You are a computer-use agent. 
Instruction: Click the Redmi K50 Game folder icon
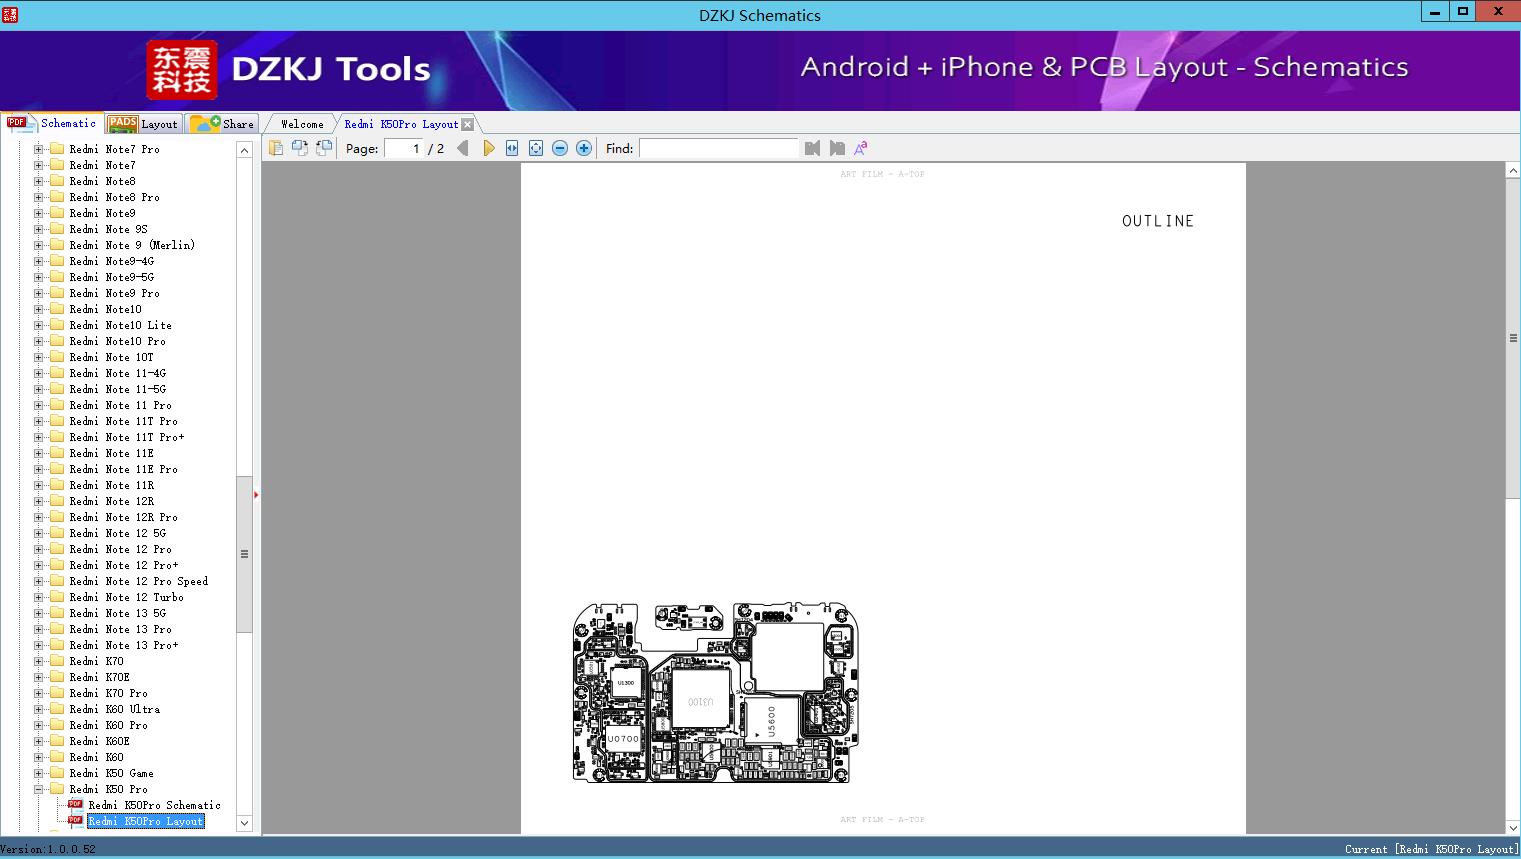(x=57, y=773)
